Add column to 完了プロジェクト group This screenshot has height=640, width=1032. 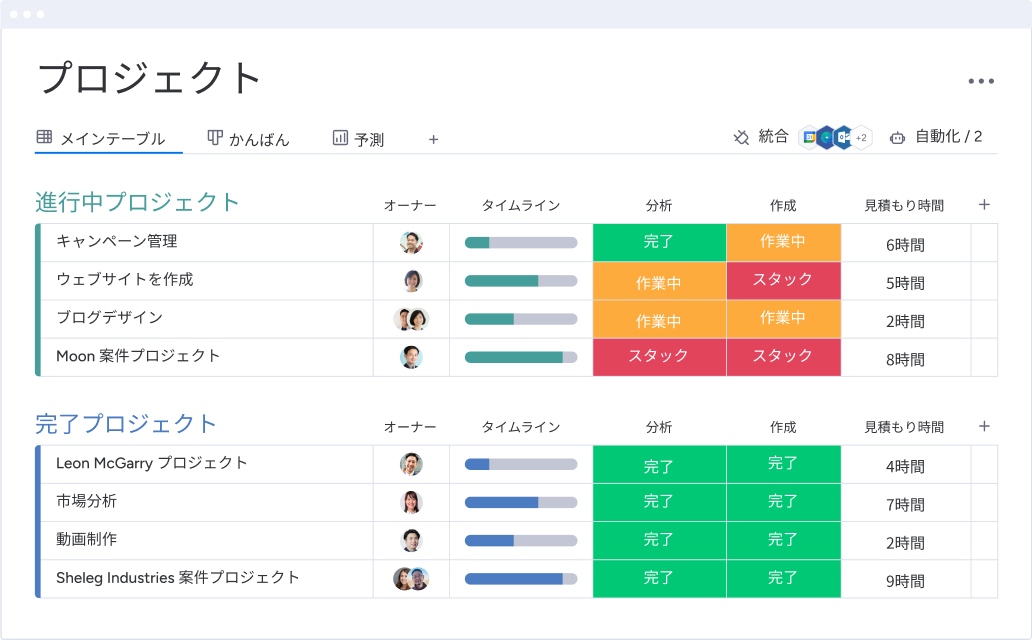click(x=984, y=426)
